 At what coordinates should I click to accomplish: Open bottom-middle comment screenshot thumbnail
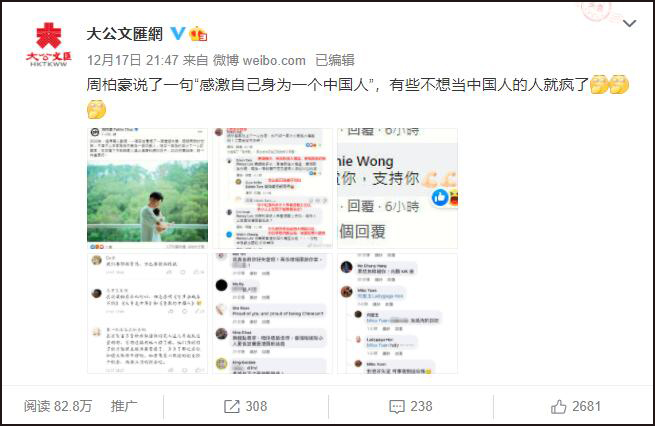(x=272, y=313)
